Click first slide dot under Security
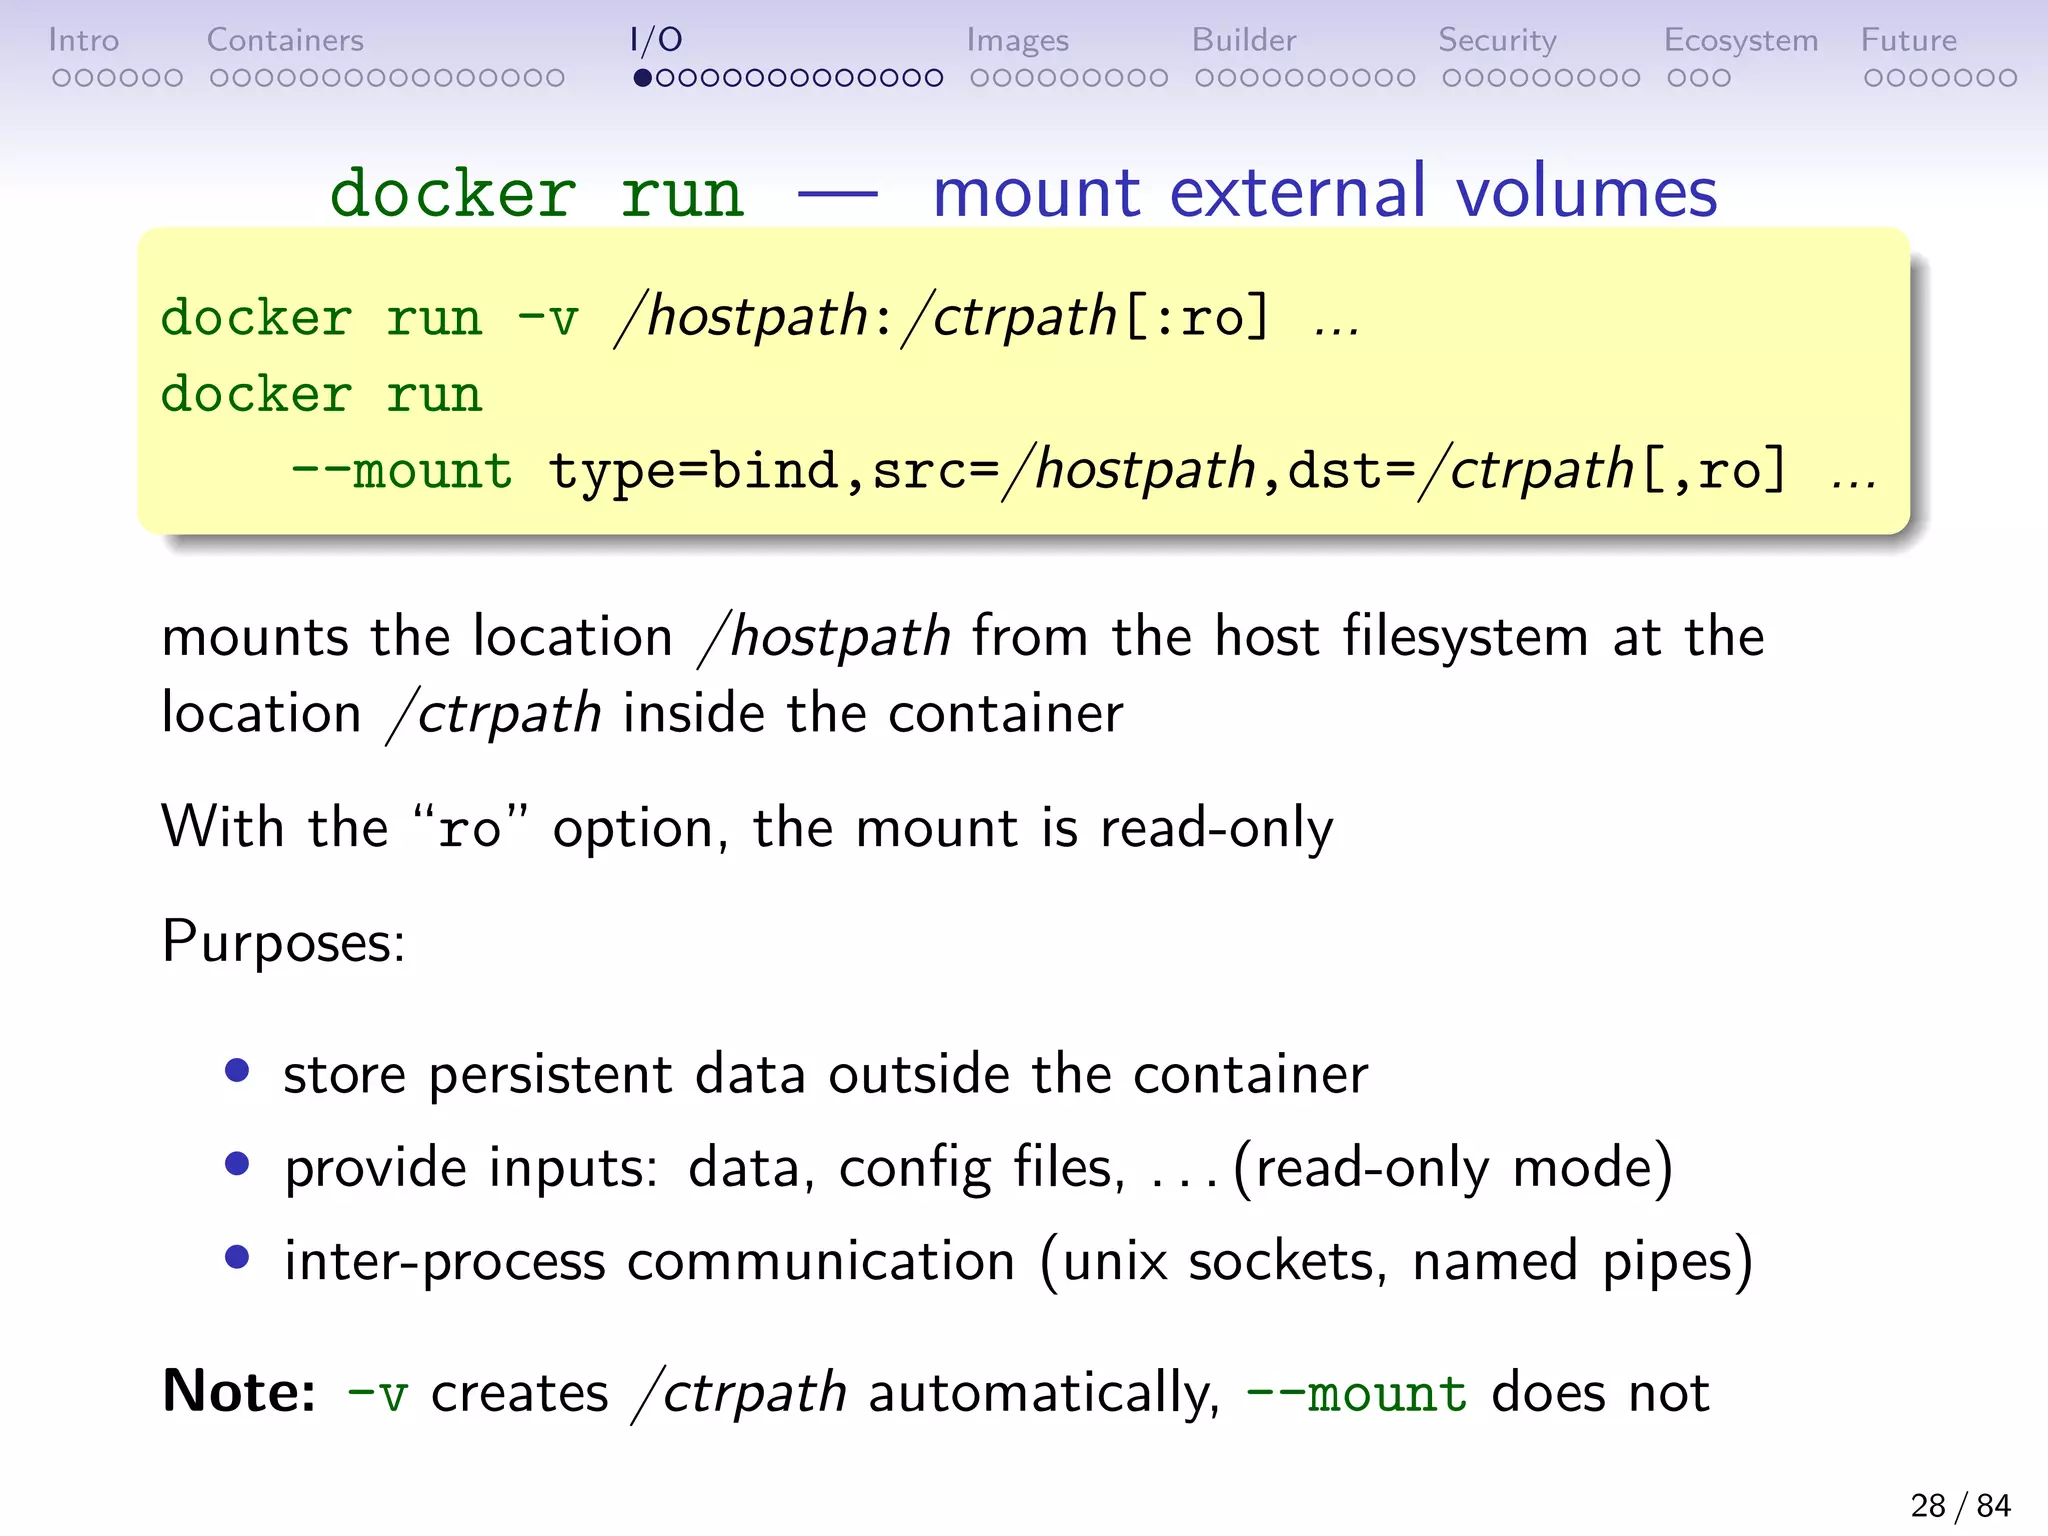The width and height of the screenshot is (2048, 1536). pos(1452,78)
